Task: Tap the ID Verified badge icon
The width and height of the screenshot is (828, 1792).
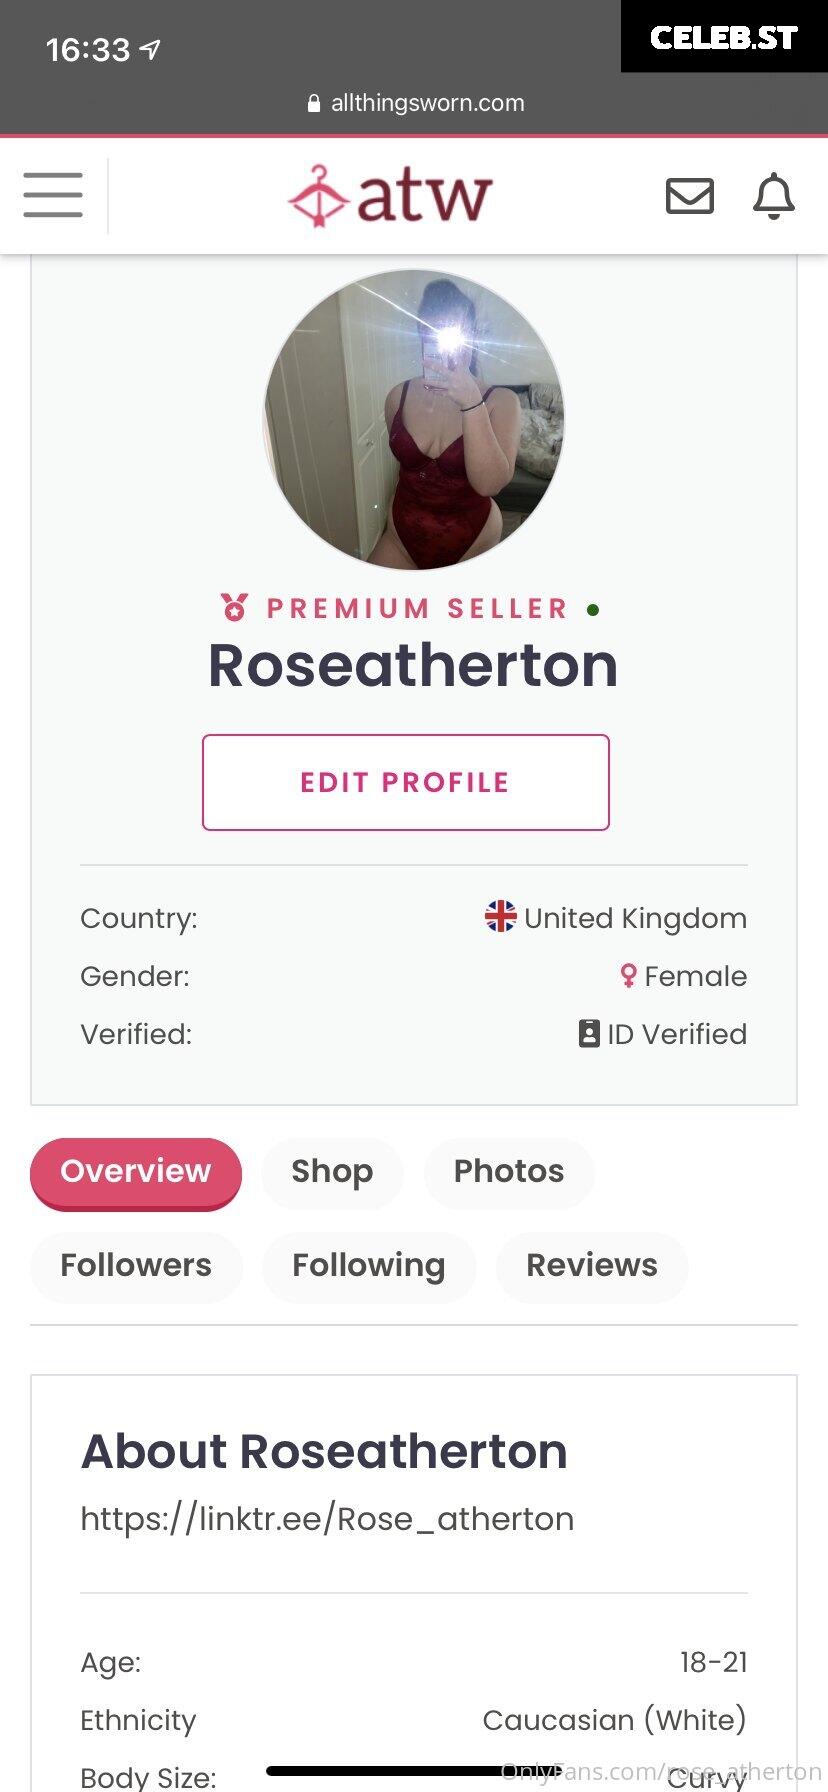Action: point(589,1033)
